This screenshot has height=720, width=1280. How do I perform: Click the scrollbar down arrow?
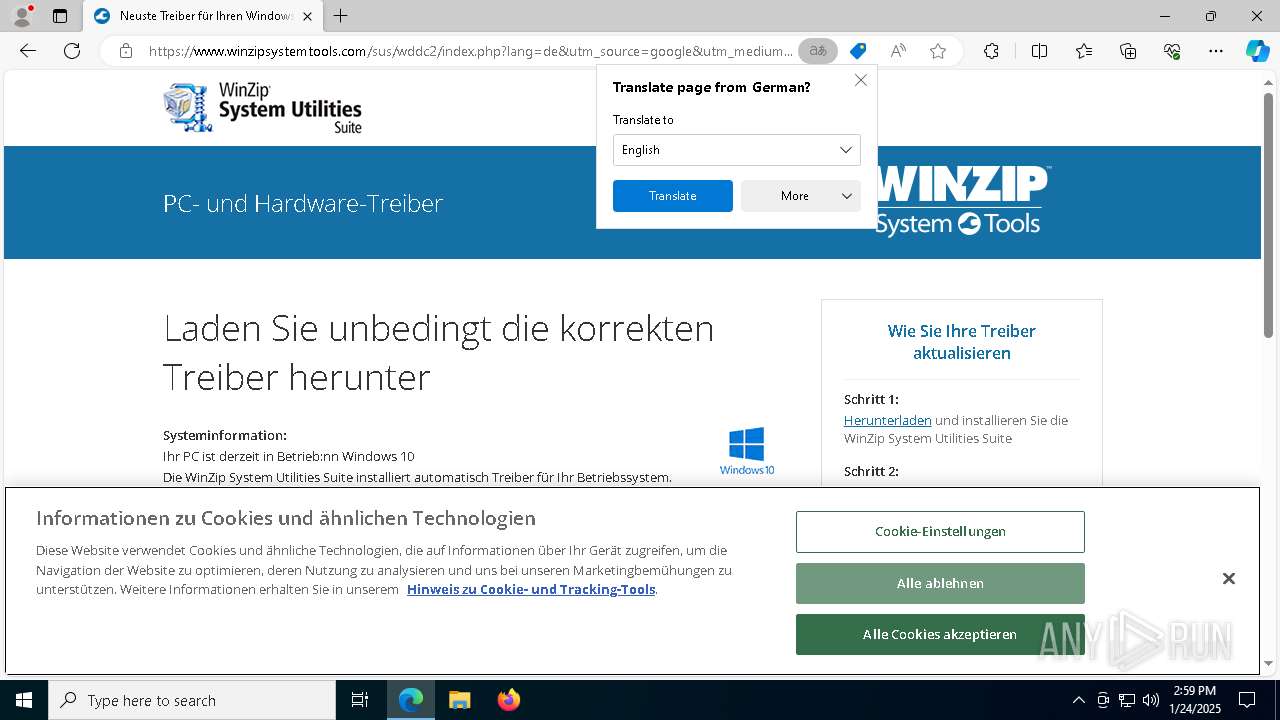coord(1269,663)
